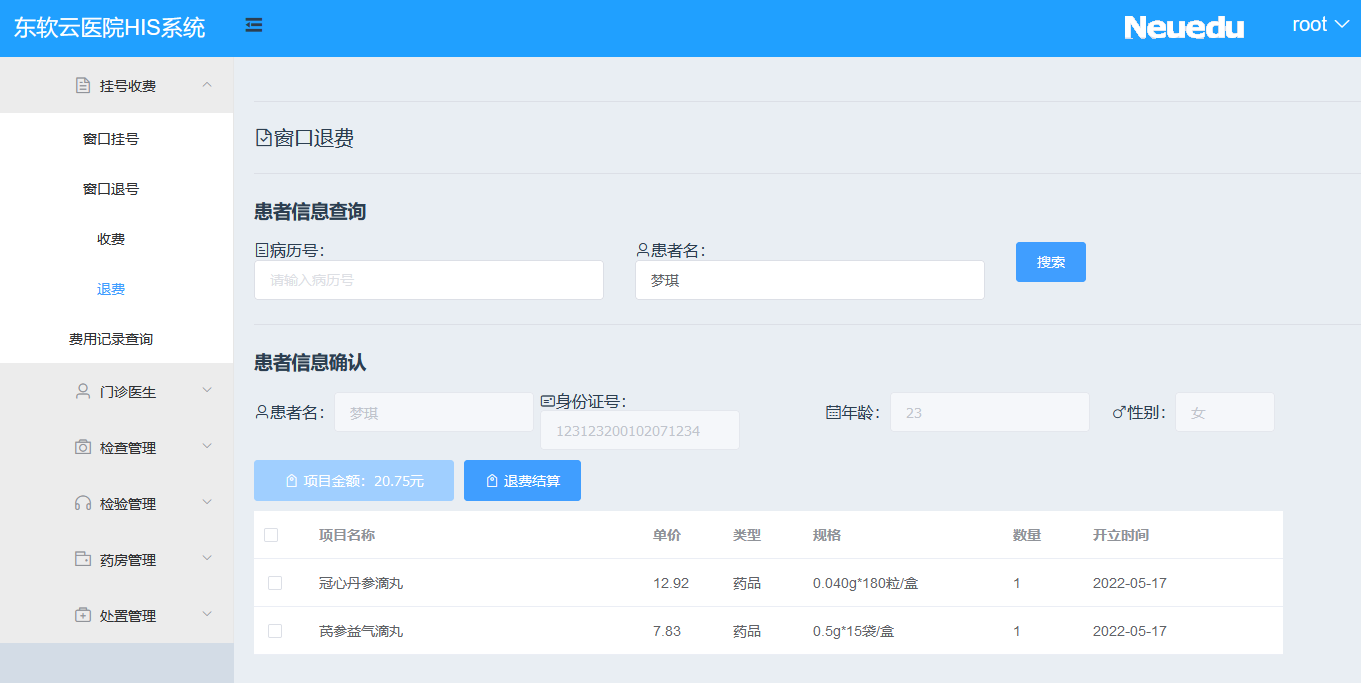The width and height of the screenshot is (1361, 683).
Task: Click the 规格 column header
Action: click(827, 535)
